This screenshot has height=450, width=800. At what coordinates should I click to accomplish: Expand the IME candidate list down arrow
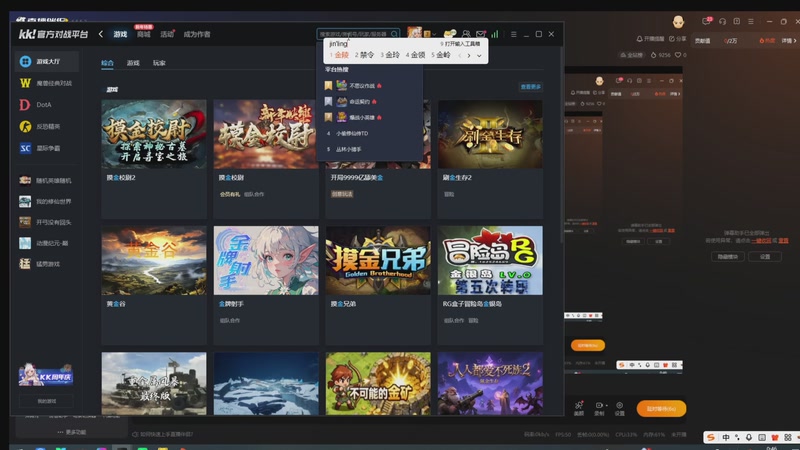point(479,56)
